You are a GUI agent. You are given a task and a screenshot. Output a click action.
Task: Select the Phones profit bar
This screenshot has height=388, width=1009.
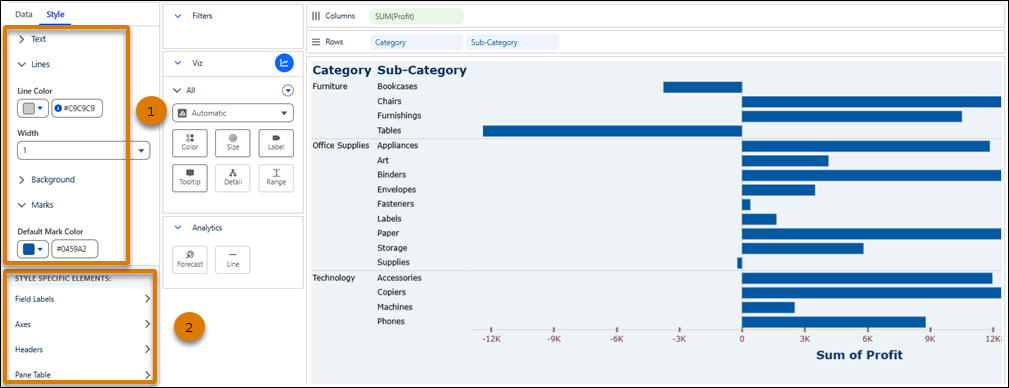click(834, 322)
